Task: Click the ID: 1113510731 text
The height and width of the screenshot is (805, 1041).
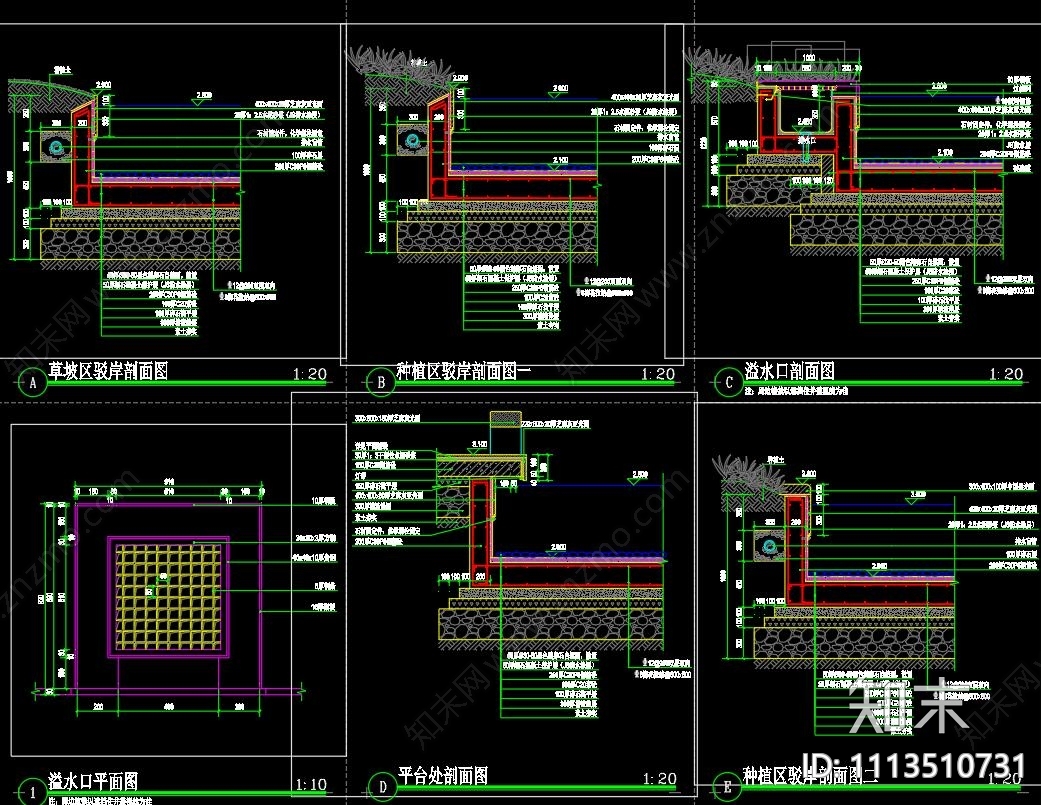Action: 914,765
